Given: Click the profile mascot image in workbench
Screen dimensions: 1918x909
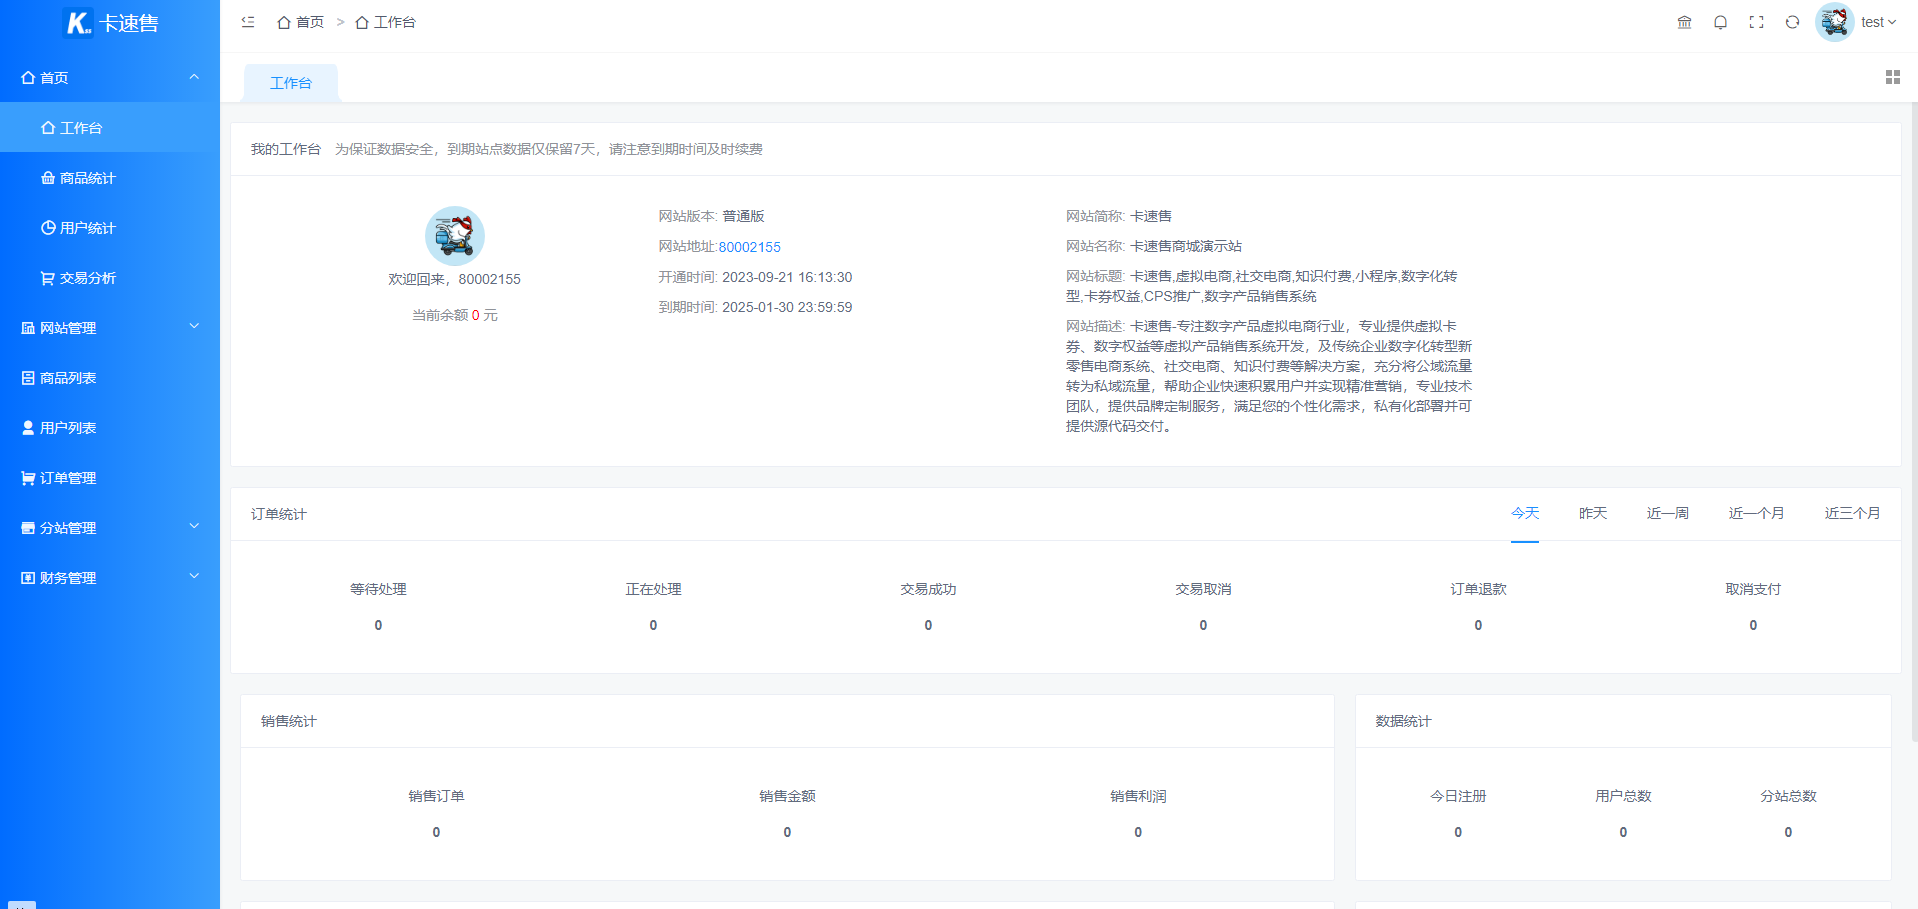Looking at the screenshot, I should pyautogui.click(x=454, y=236).
